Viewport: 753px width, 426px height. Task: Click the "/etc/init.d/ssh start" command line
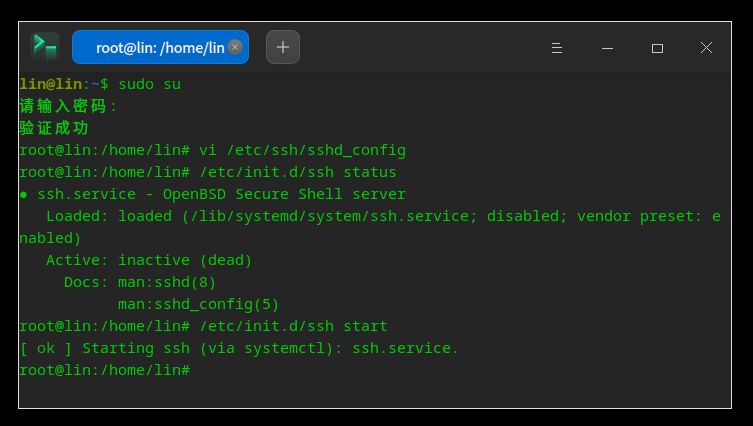coord(293,326)
